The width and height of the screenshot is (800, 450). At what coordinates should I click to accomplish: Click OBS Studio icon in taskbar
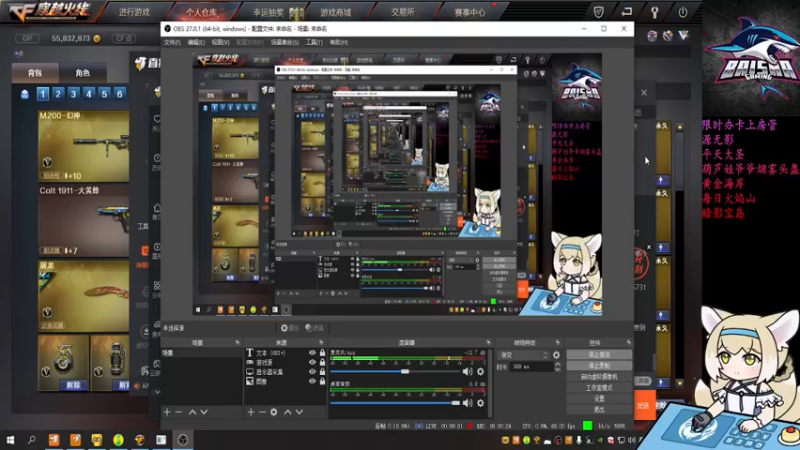183,440
